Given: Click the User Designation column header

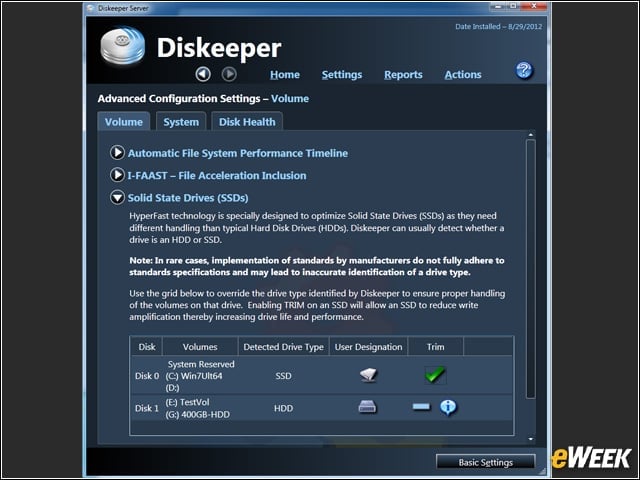Looking at the screenshot, I should point(368,347).
